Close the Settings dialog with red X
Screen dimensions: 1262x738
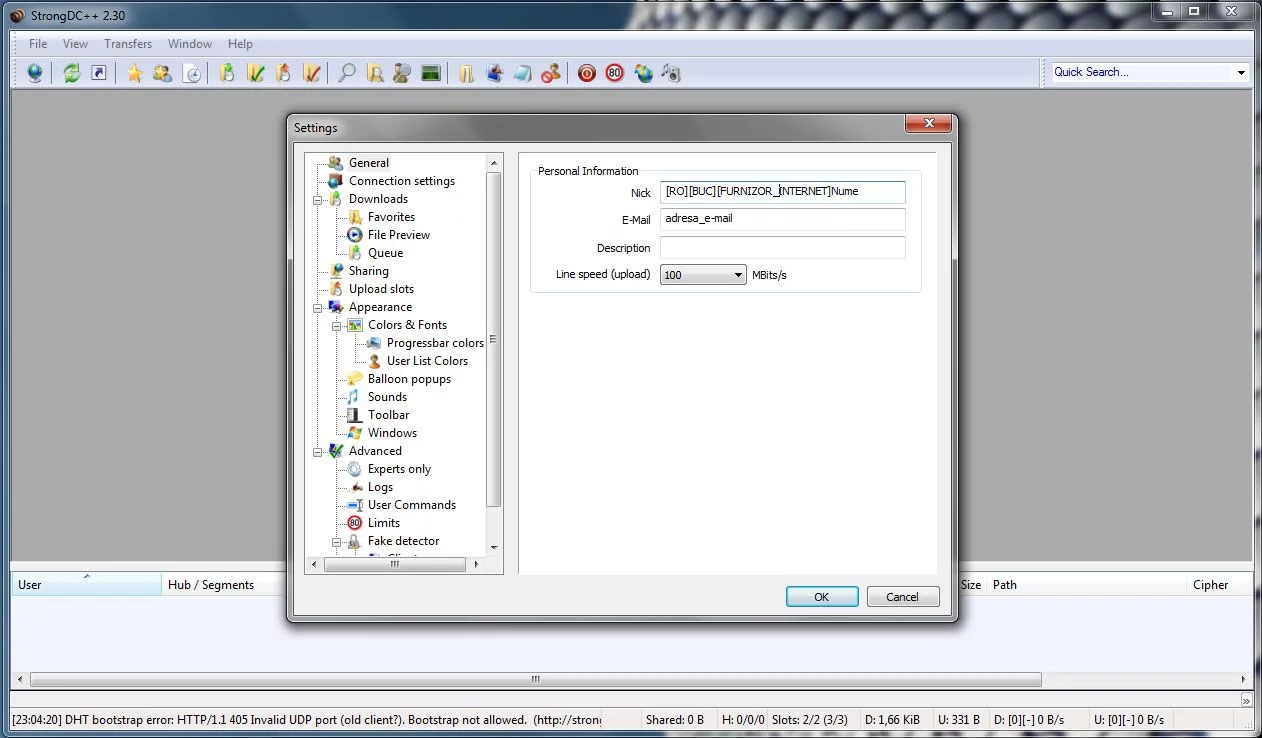[927, 123]
